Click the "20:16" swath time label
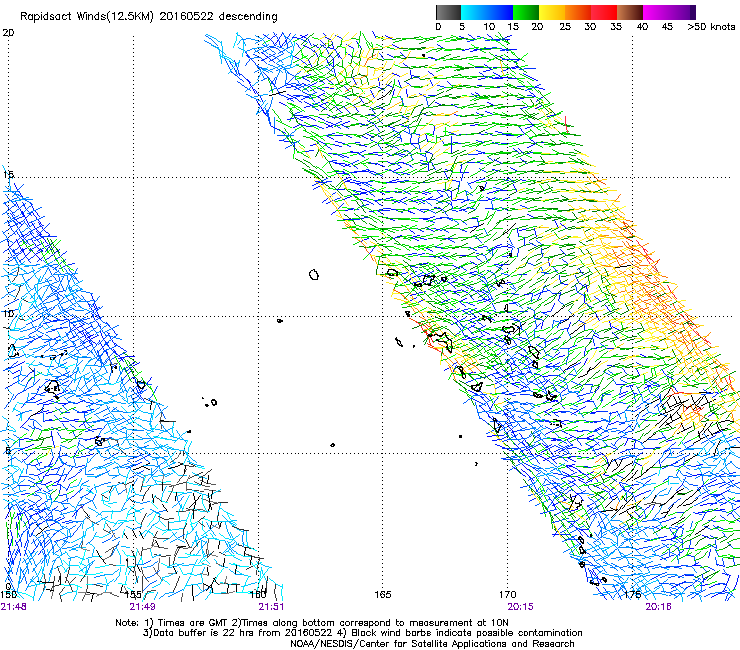The height and width of the screenshot is (650, 740). click(x=658, y=607)
